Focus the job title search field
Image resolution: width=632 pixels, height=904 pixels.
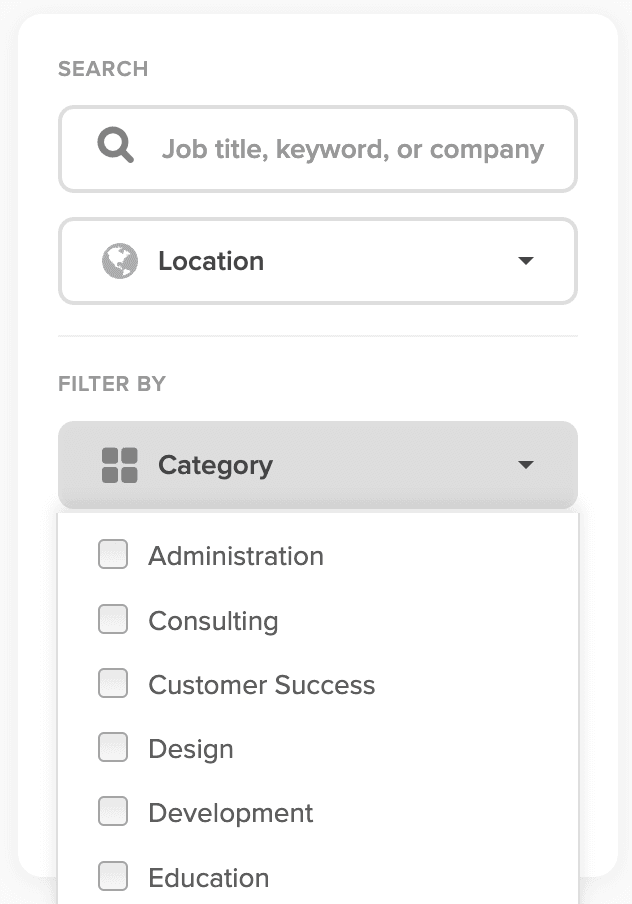[352, 149]
